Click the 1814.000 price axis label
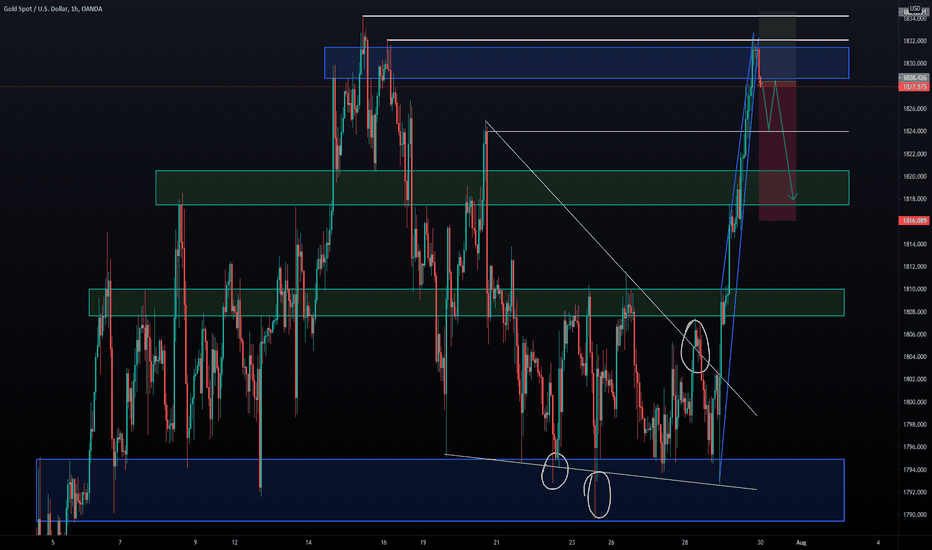The height and width of the screenshot is (550, 932). [x=915, y=244]
